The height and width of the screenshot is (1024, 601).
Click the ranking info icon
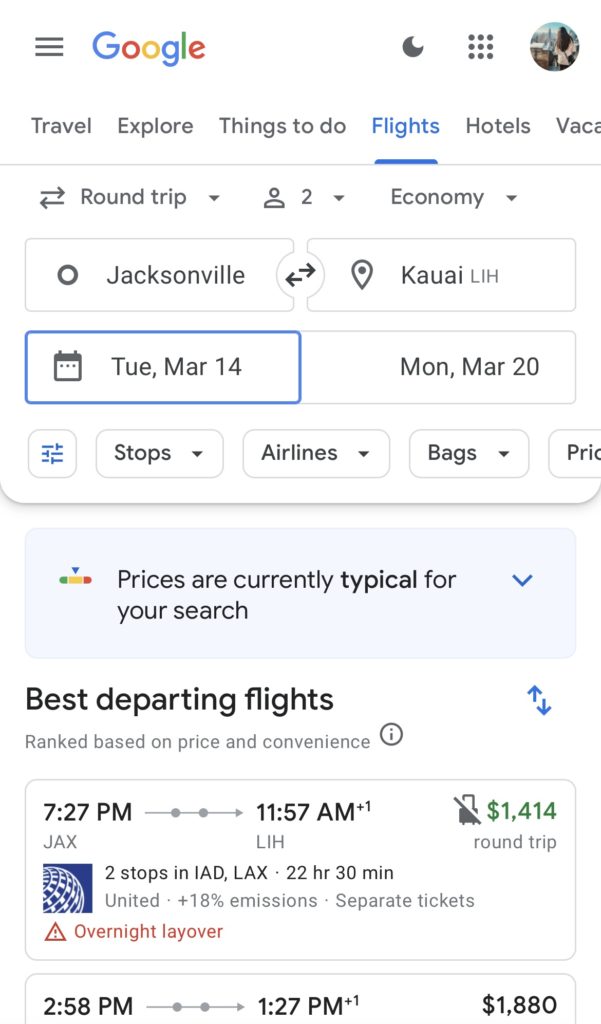click(x=392, y=736)
